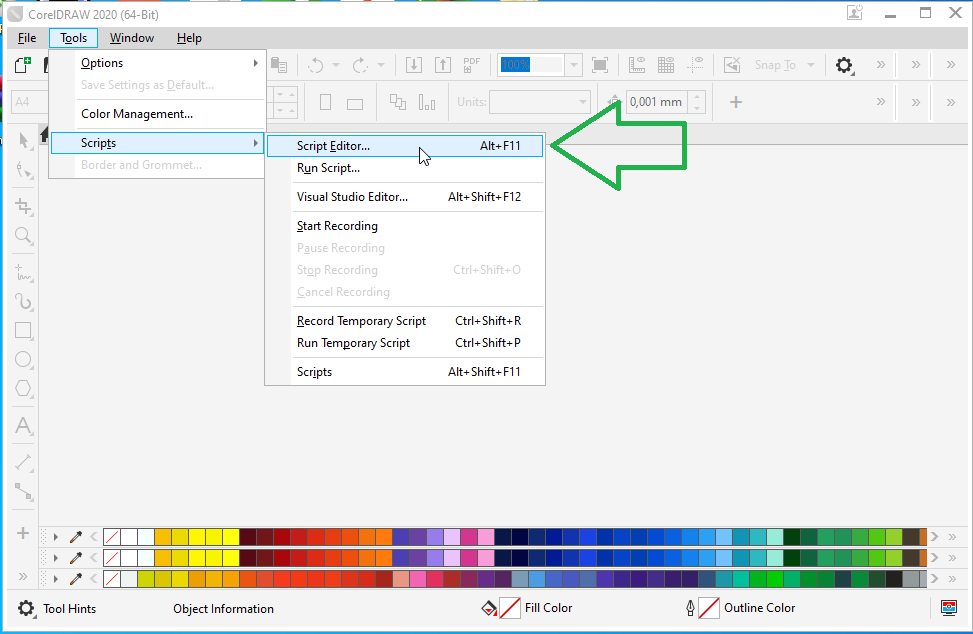Click the Redo arrow icon
This screenshot has width=973, height=634.
(360, 65)
